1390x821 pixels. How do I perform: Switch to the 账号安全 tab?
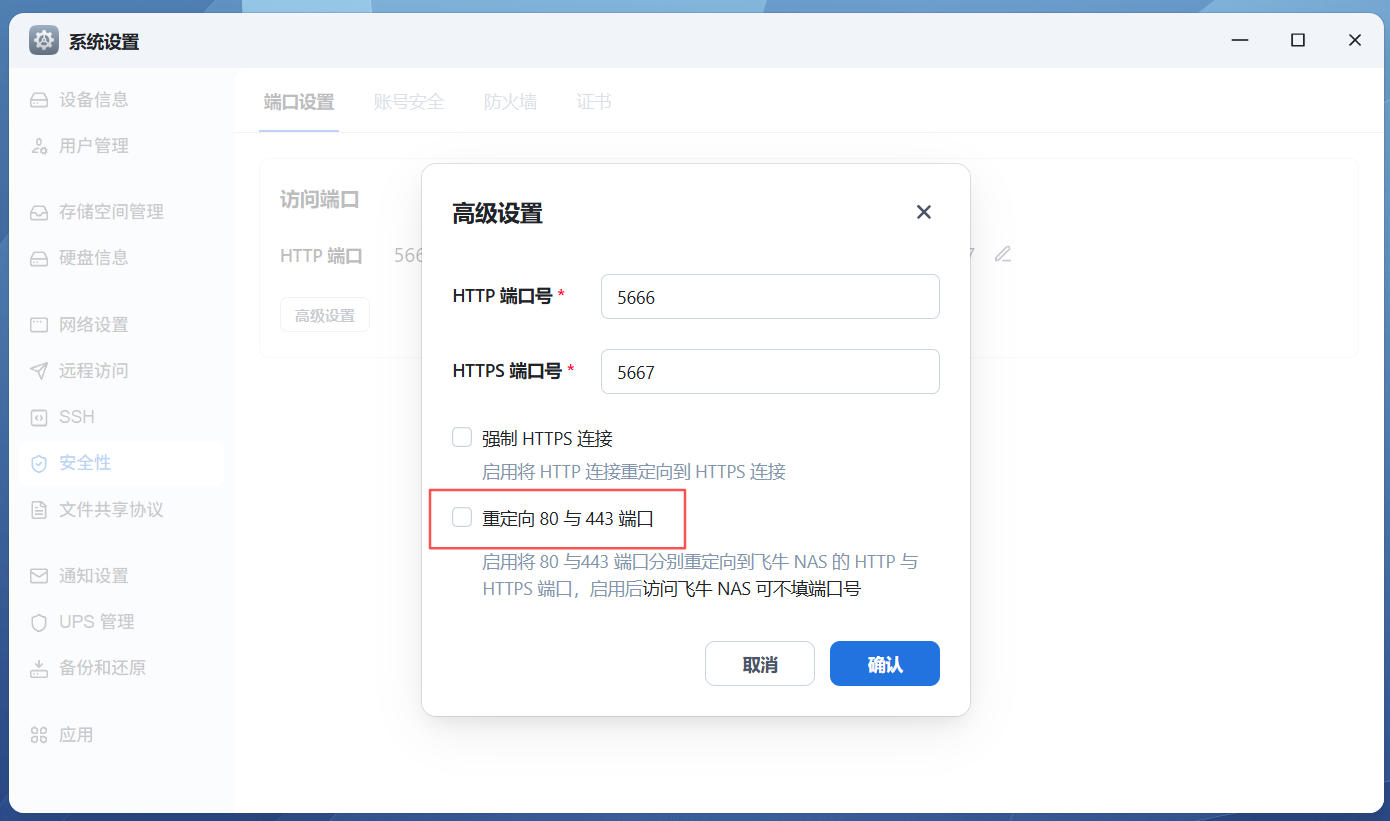tap(408, 102)
